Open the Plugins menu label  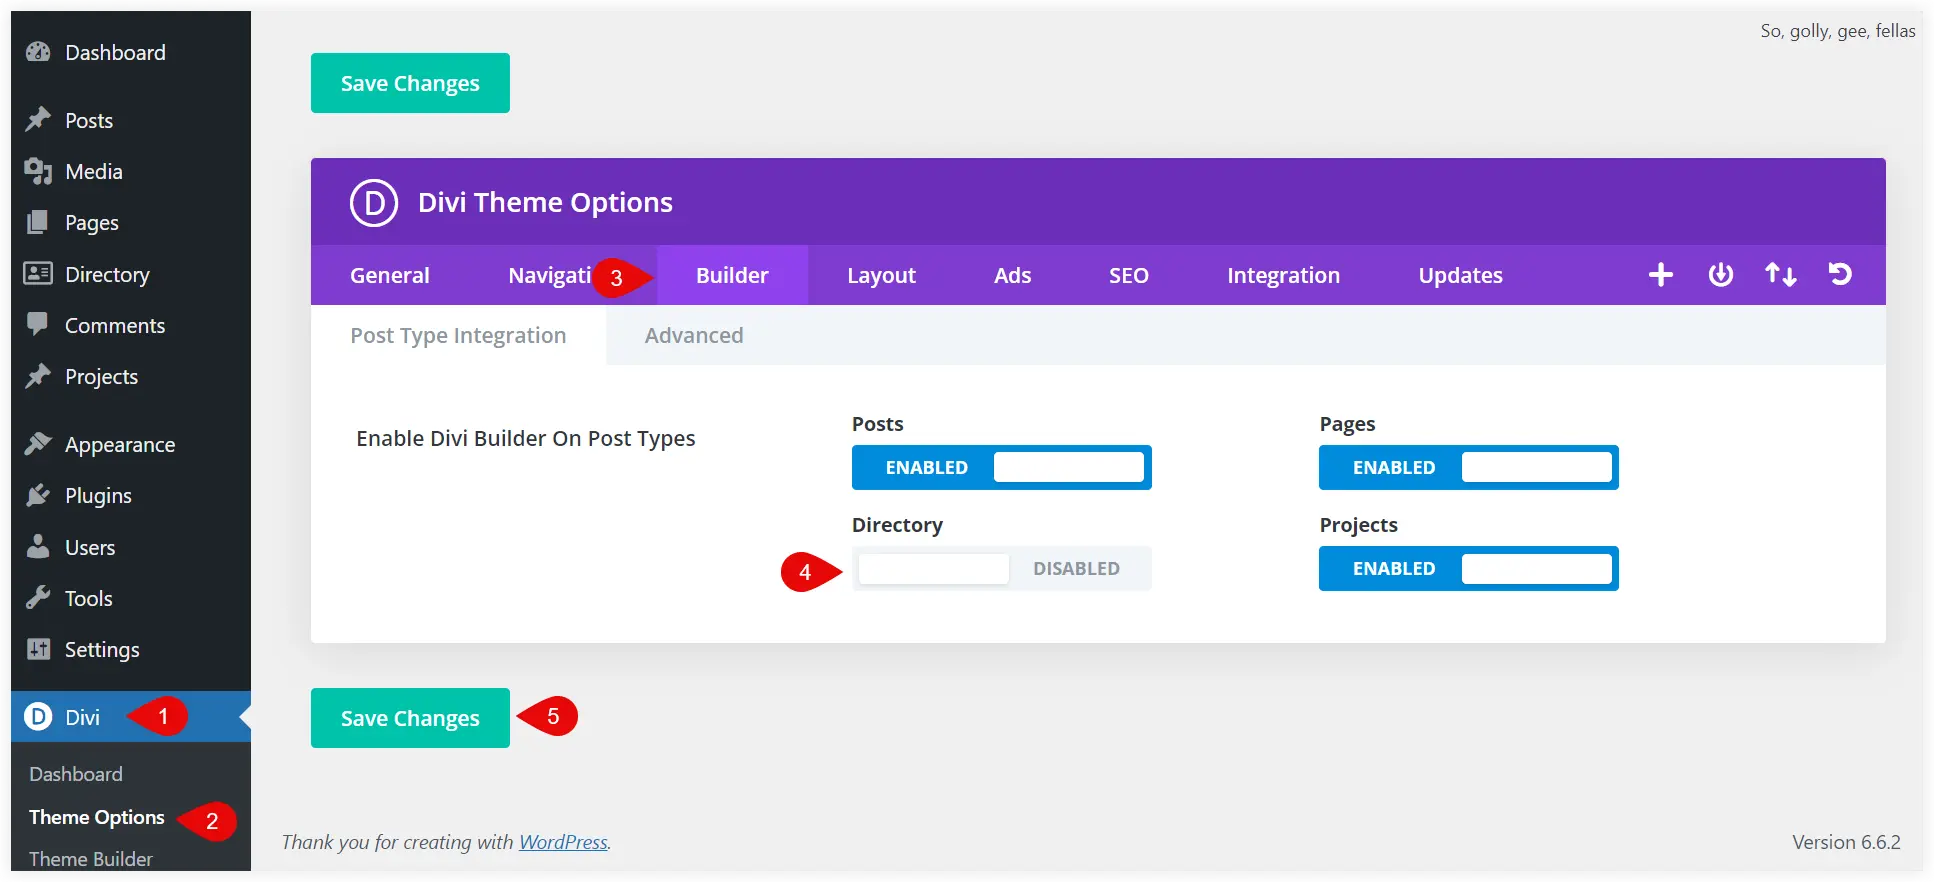(x=98, y=496)
